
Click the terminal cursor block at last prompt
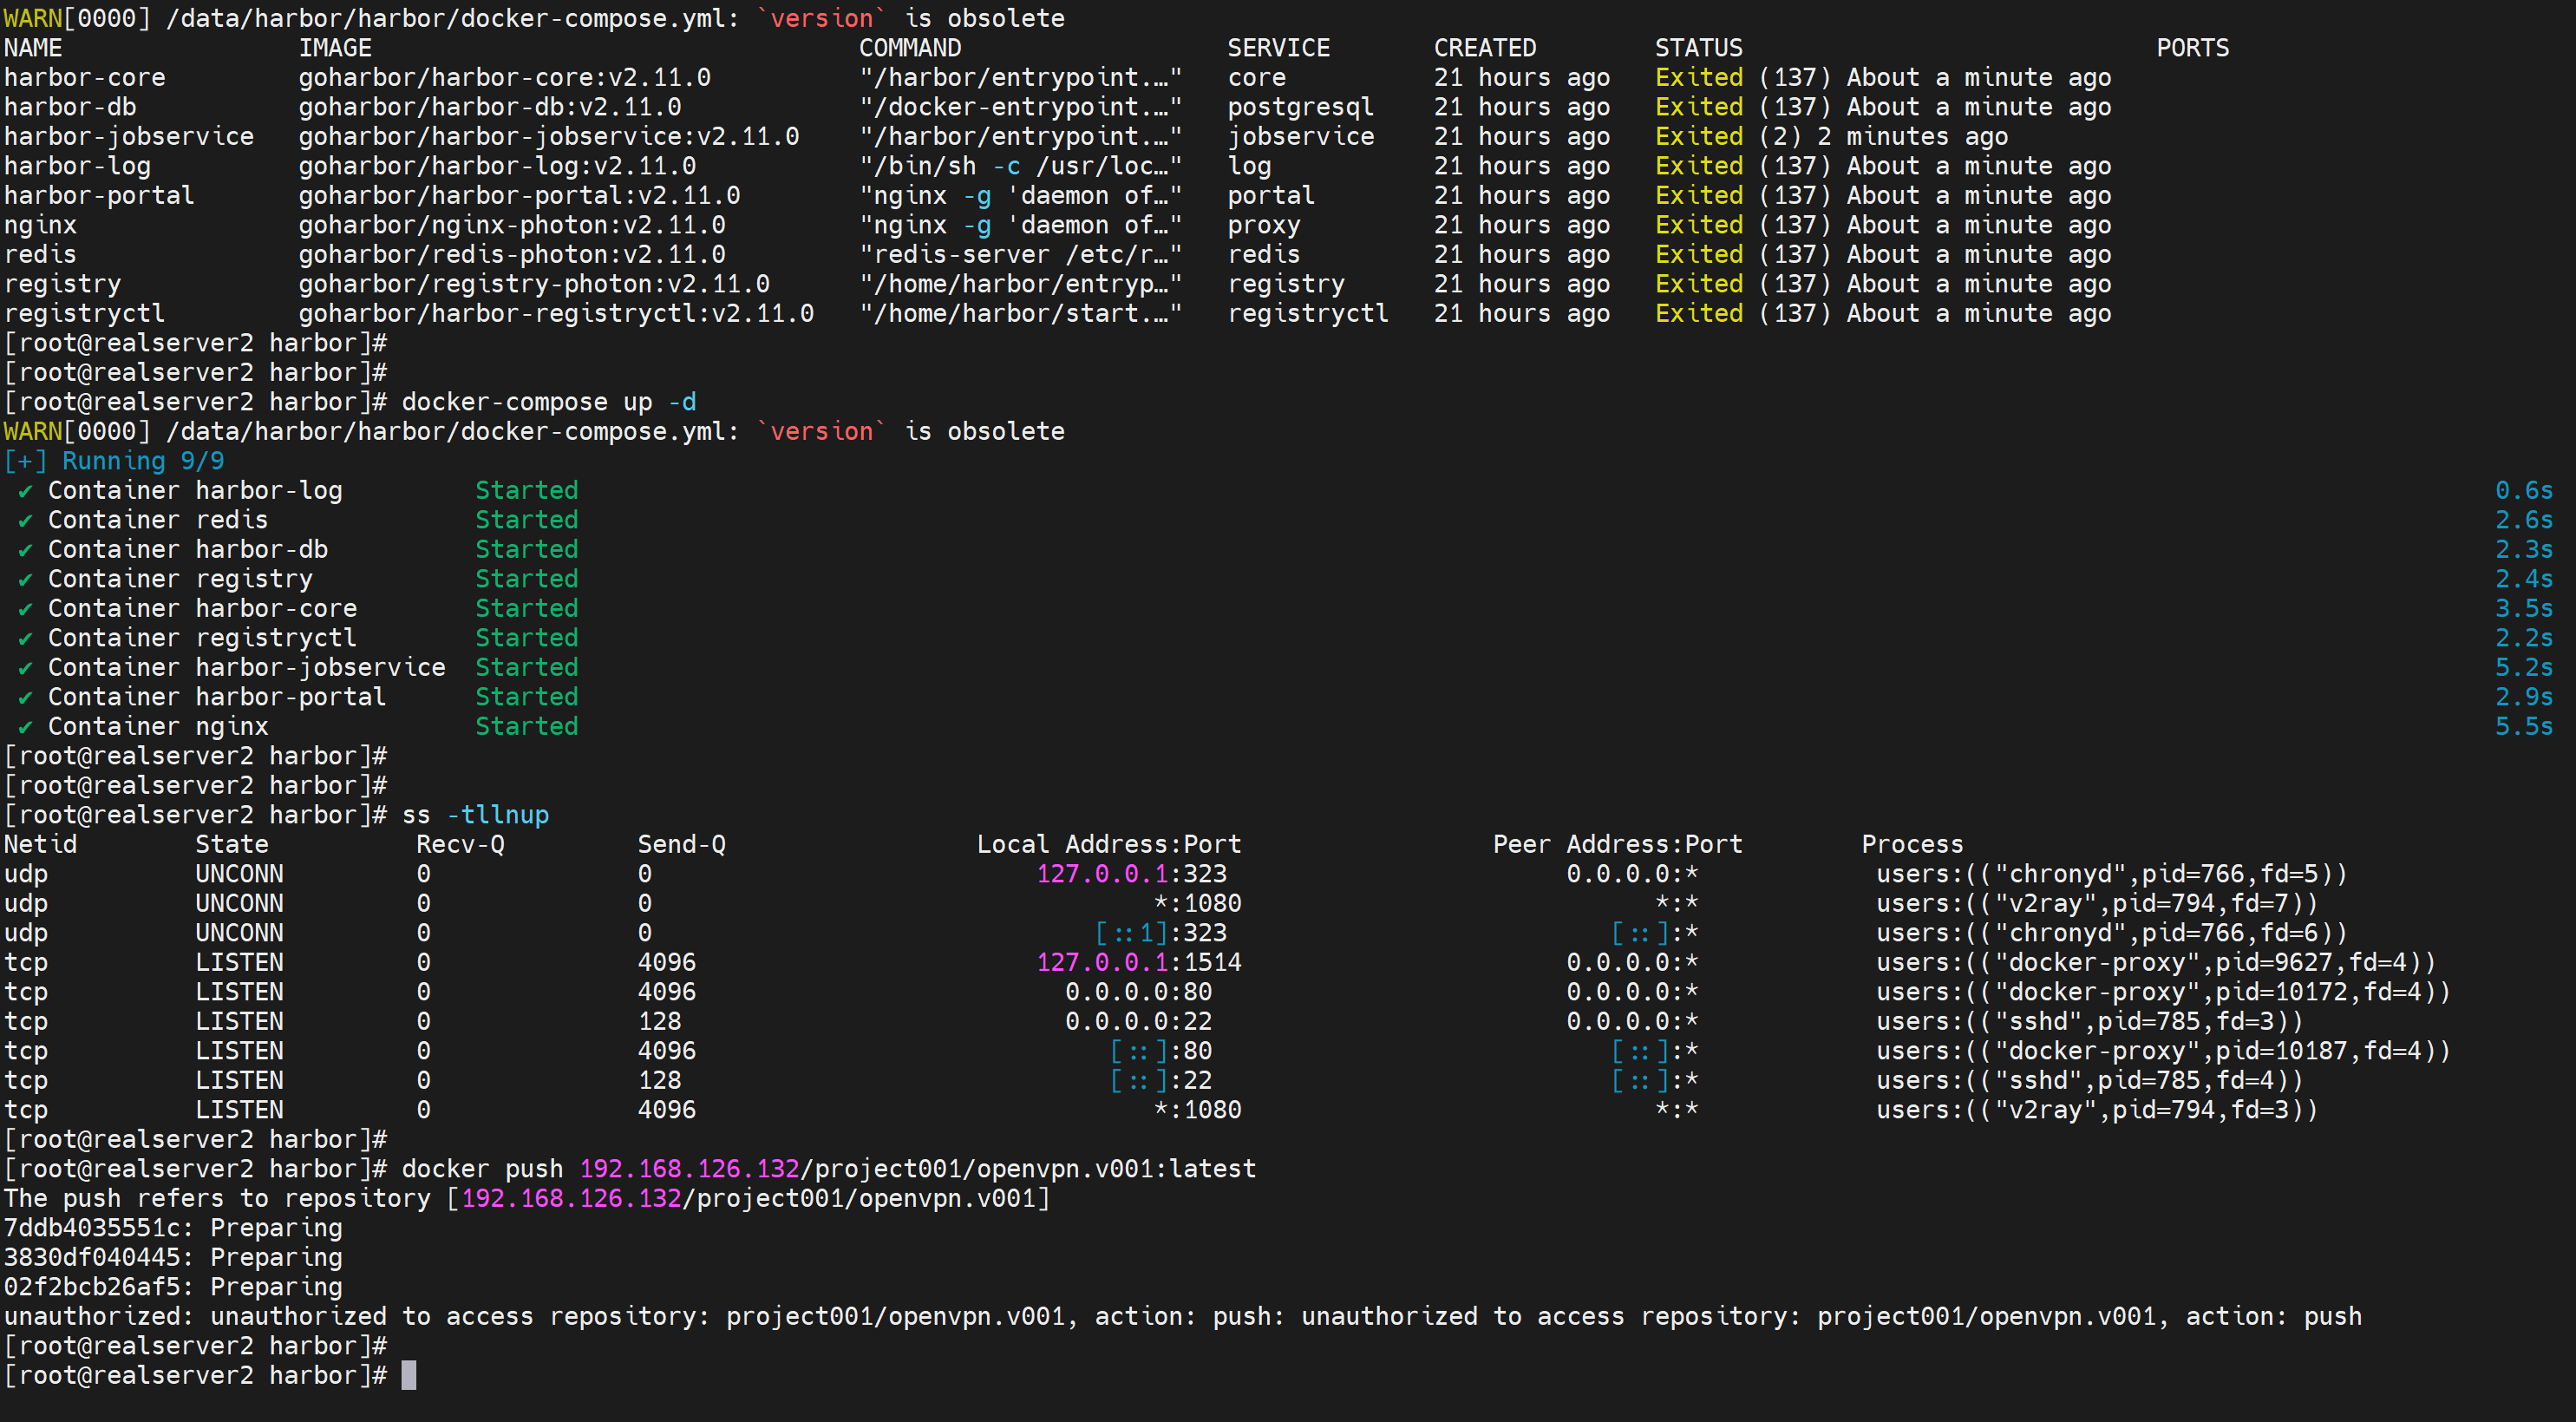coord(408,1375)
